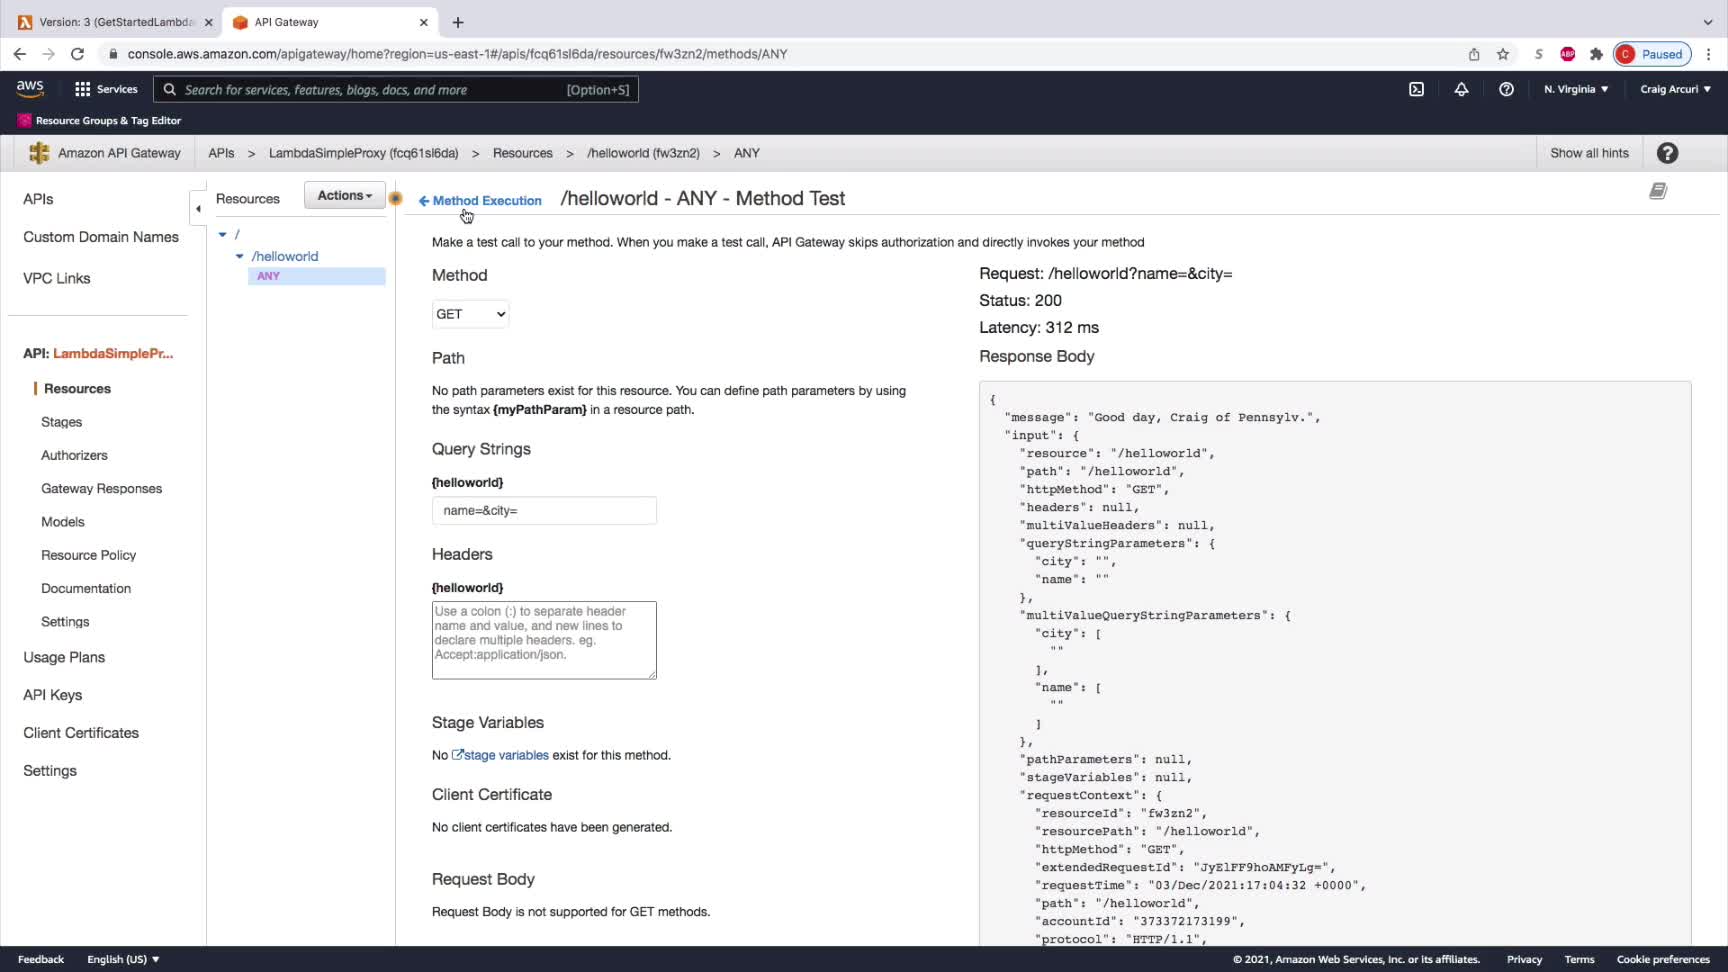Screen dimensions: 1728x972
Task: Collapse the root / resource tree node
Action: click(x=222, y=234)
